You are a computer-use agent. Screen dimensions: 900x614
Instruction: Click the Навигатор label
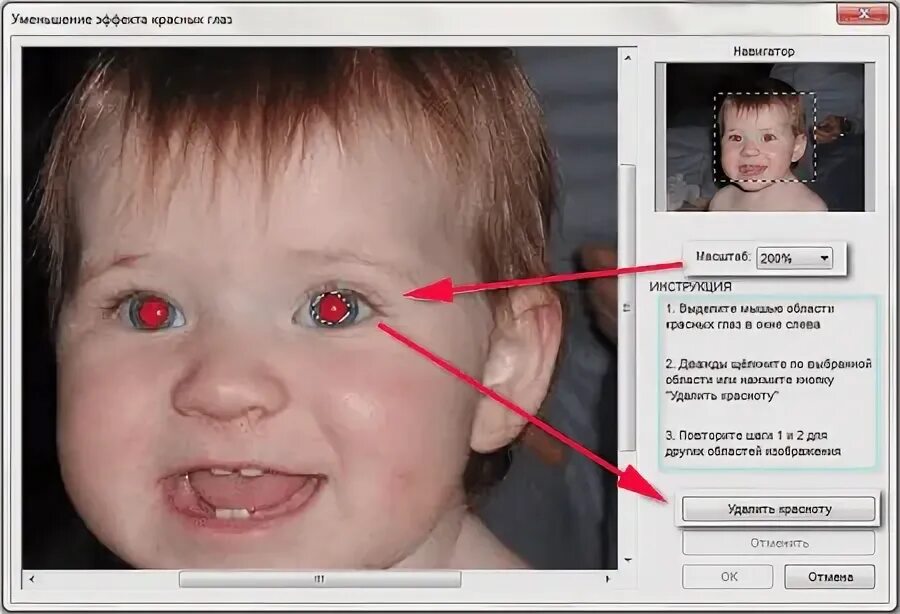pyautogui.click(x=764, y=51)
